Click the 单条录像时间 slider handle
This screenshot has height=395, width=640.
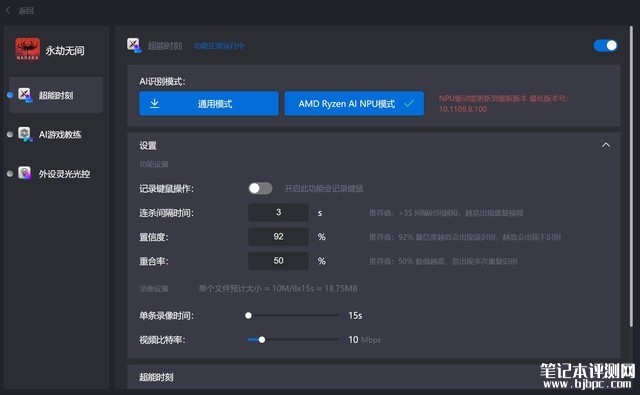[x=248, y=315]
